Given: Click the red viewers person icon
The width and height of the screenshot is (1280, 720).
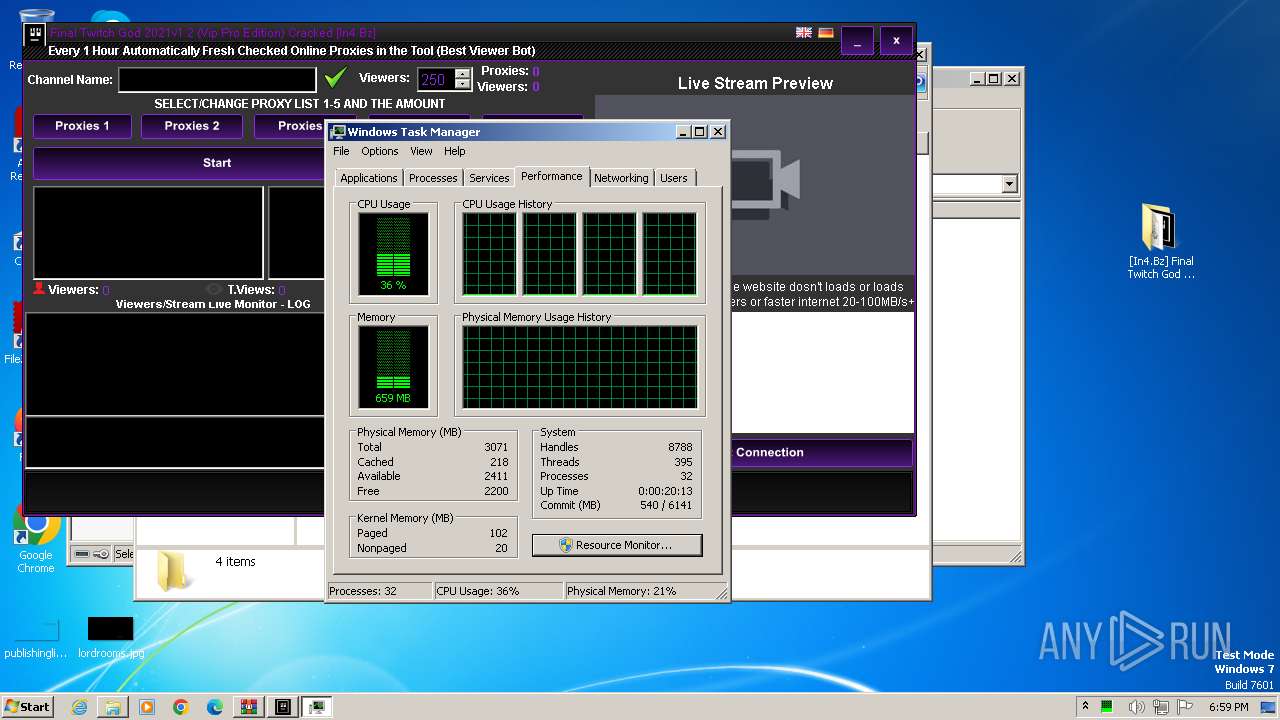Looking at the screenshot, I should [39, 289].
